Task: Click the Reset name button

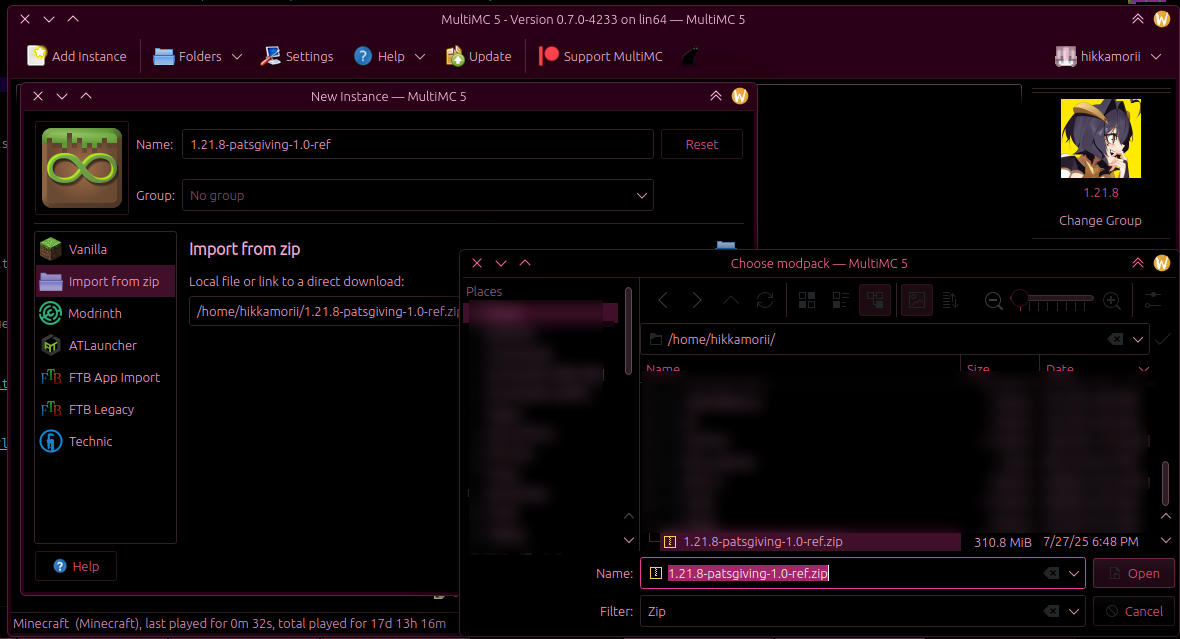Action: click(x=701, y=145)
